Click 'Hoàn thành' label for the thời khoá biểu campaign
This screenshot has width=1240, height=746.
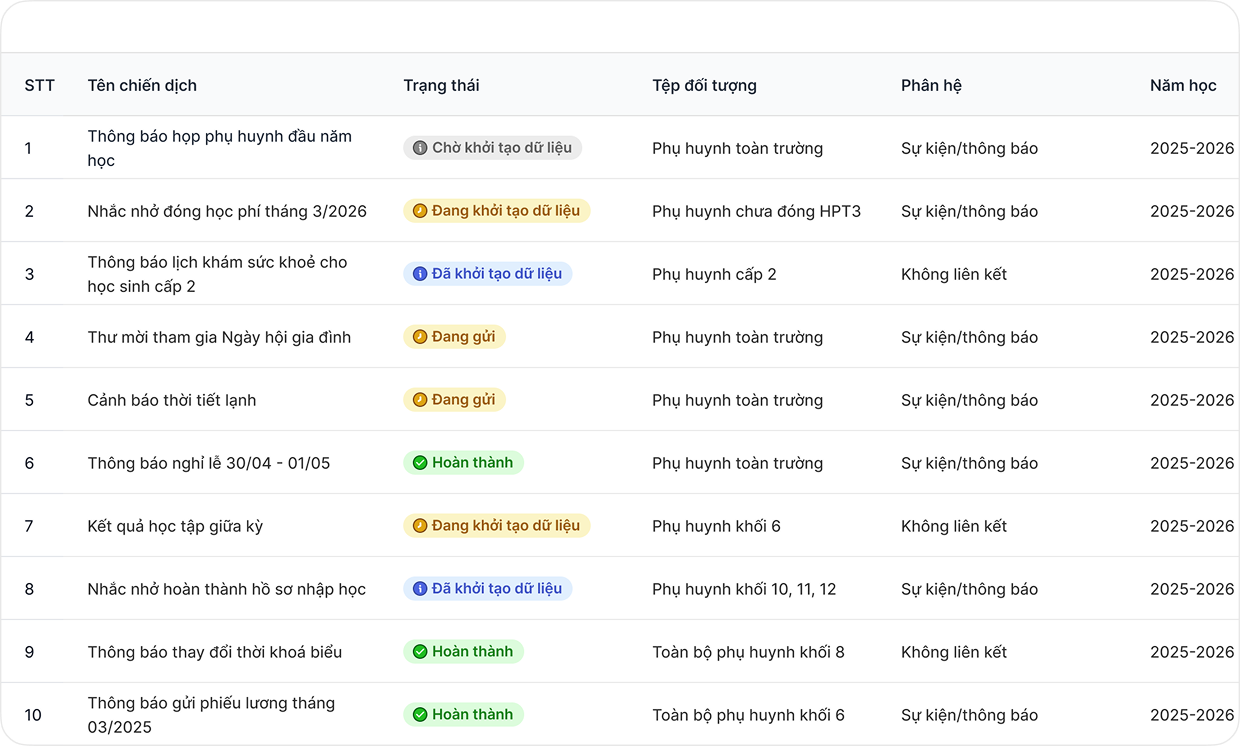(x=472, y=652)
